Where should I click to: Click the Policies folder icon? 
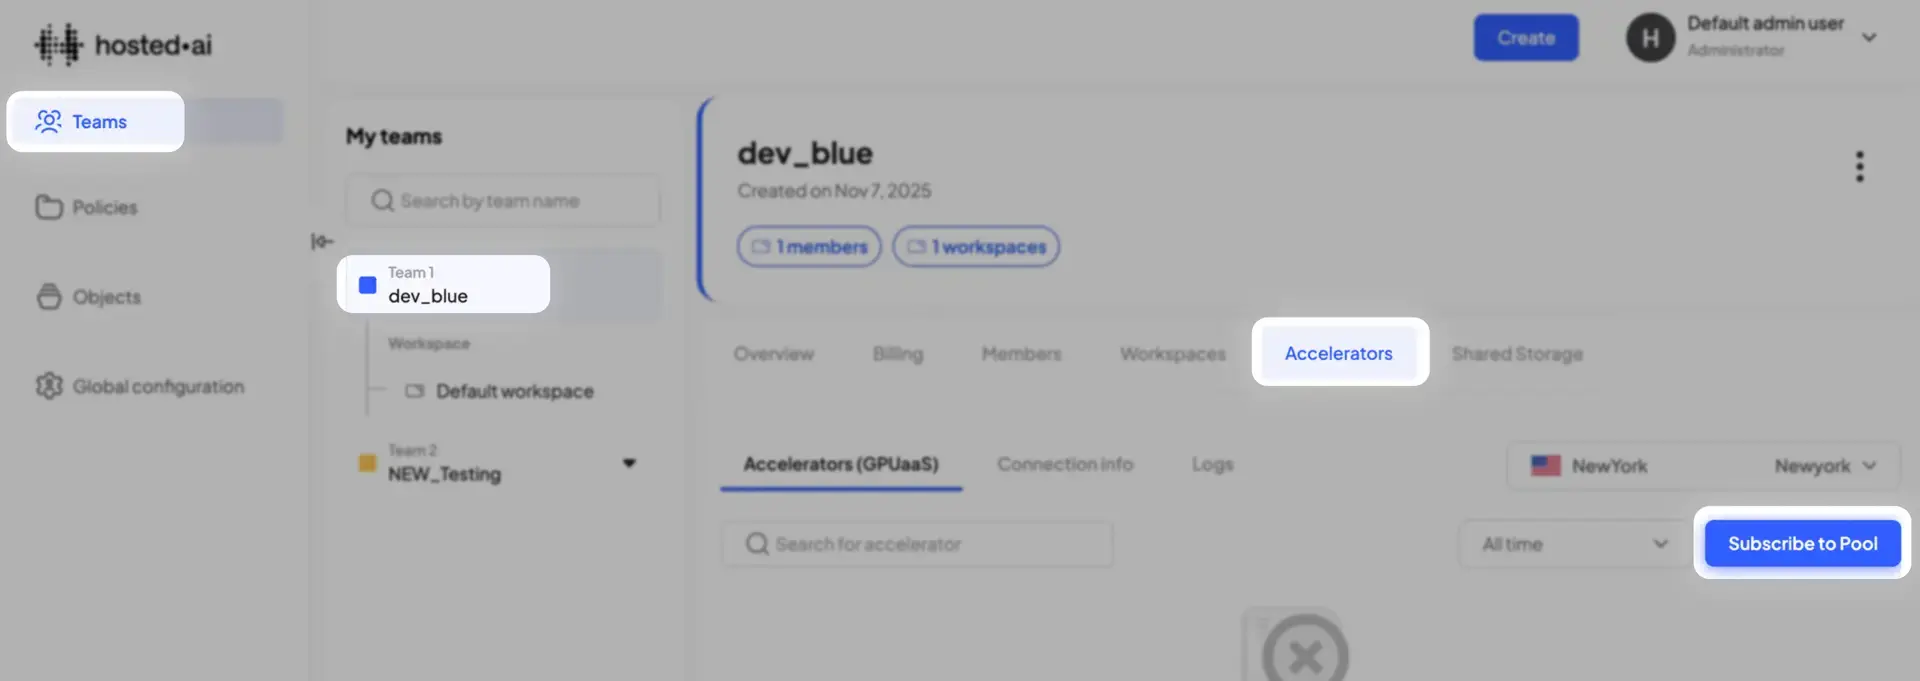click(49, 207)
